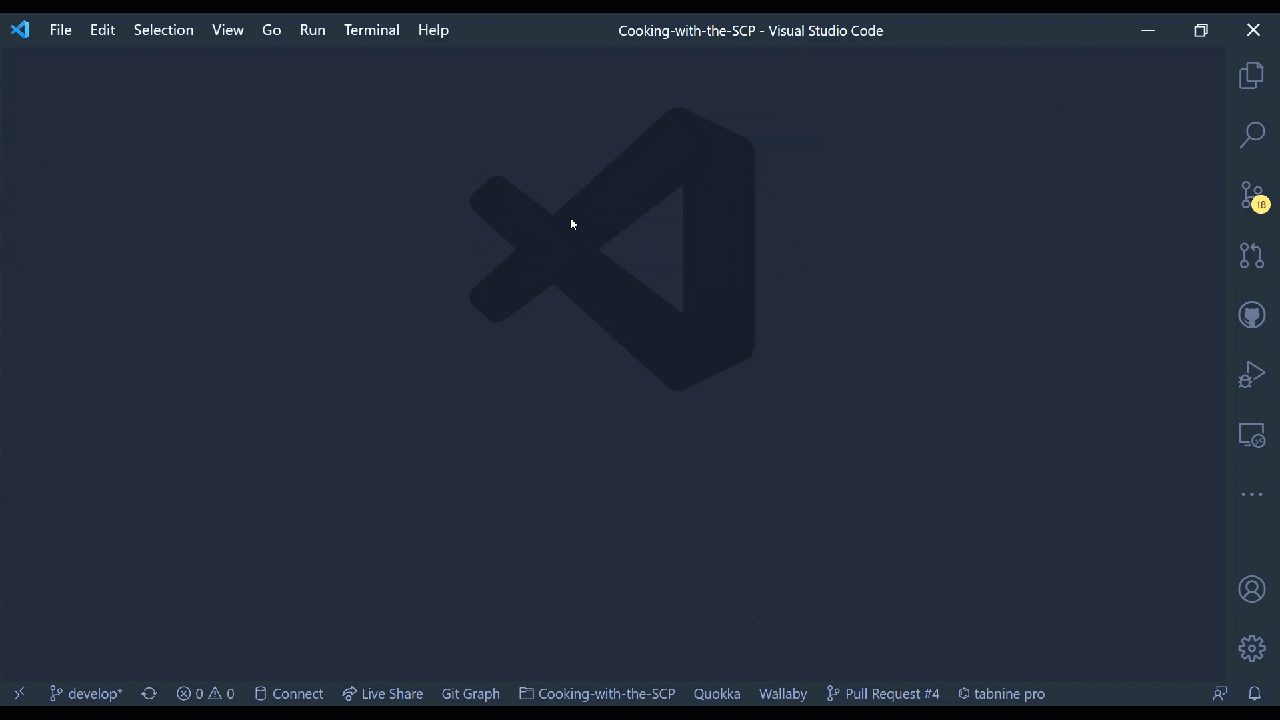1280x720 pixels.
Task: Start a Live Share session
Action: (383, 693)
